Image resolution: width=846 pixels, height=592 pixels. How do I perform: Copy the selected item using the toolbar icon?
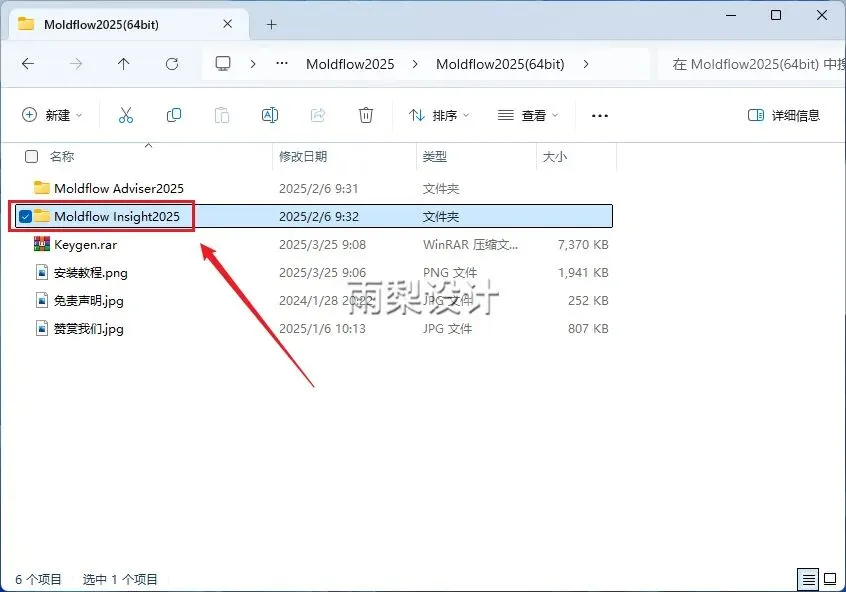click(174, 115)
